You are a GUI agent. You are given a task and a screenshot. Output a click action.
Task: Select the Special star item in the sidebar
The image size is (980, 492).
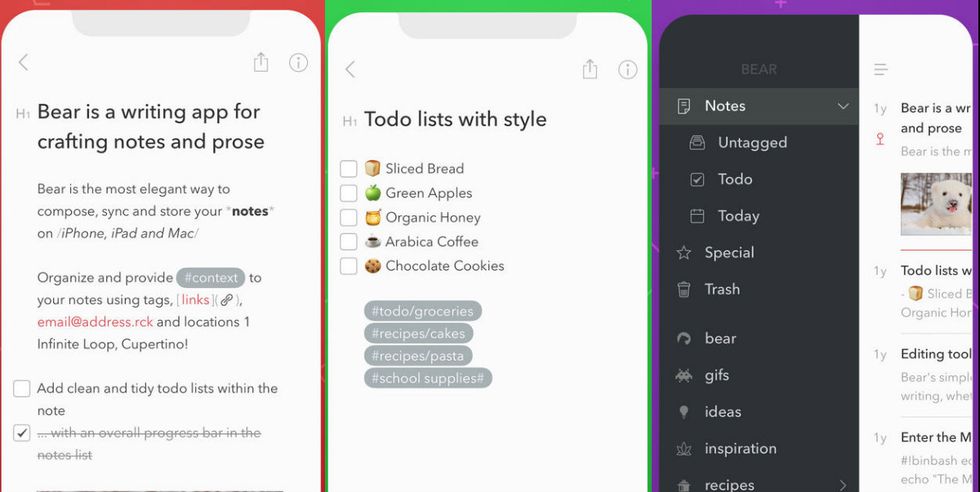pyautogui.click(x=728, y=252)
